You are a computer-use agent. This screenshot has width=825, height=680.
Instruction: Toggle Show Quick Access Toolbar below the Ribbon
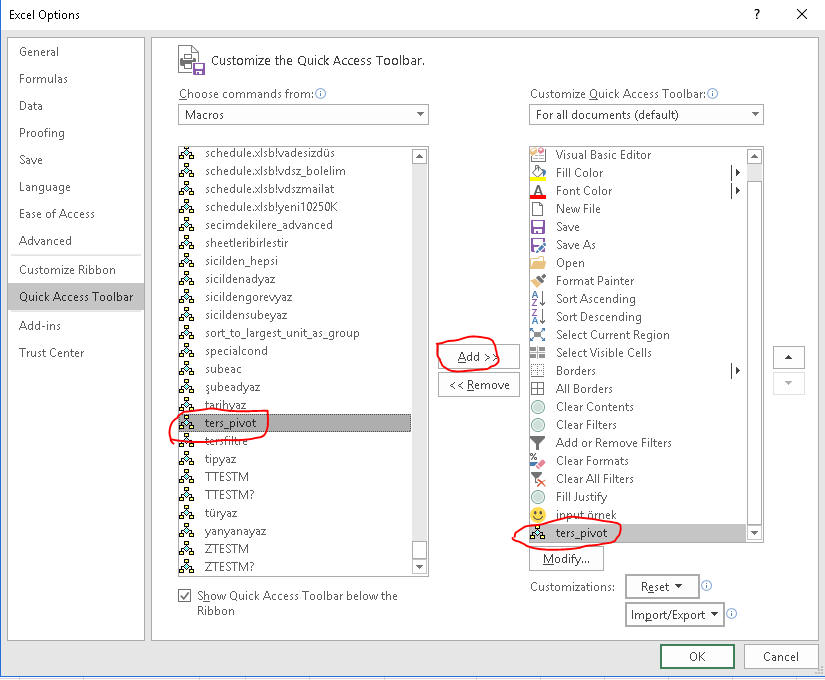coord(185,596)
